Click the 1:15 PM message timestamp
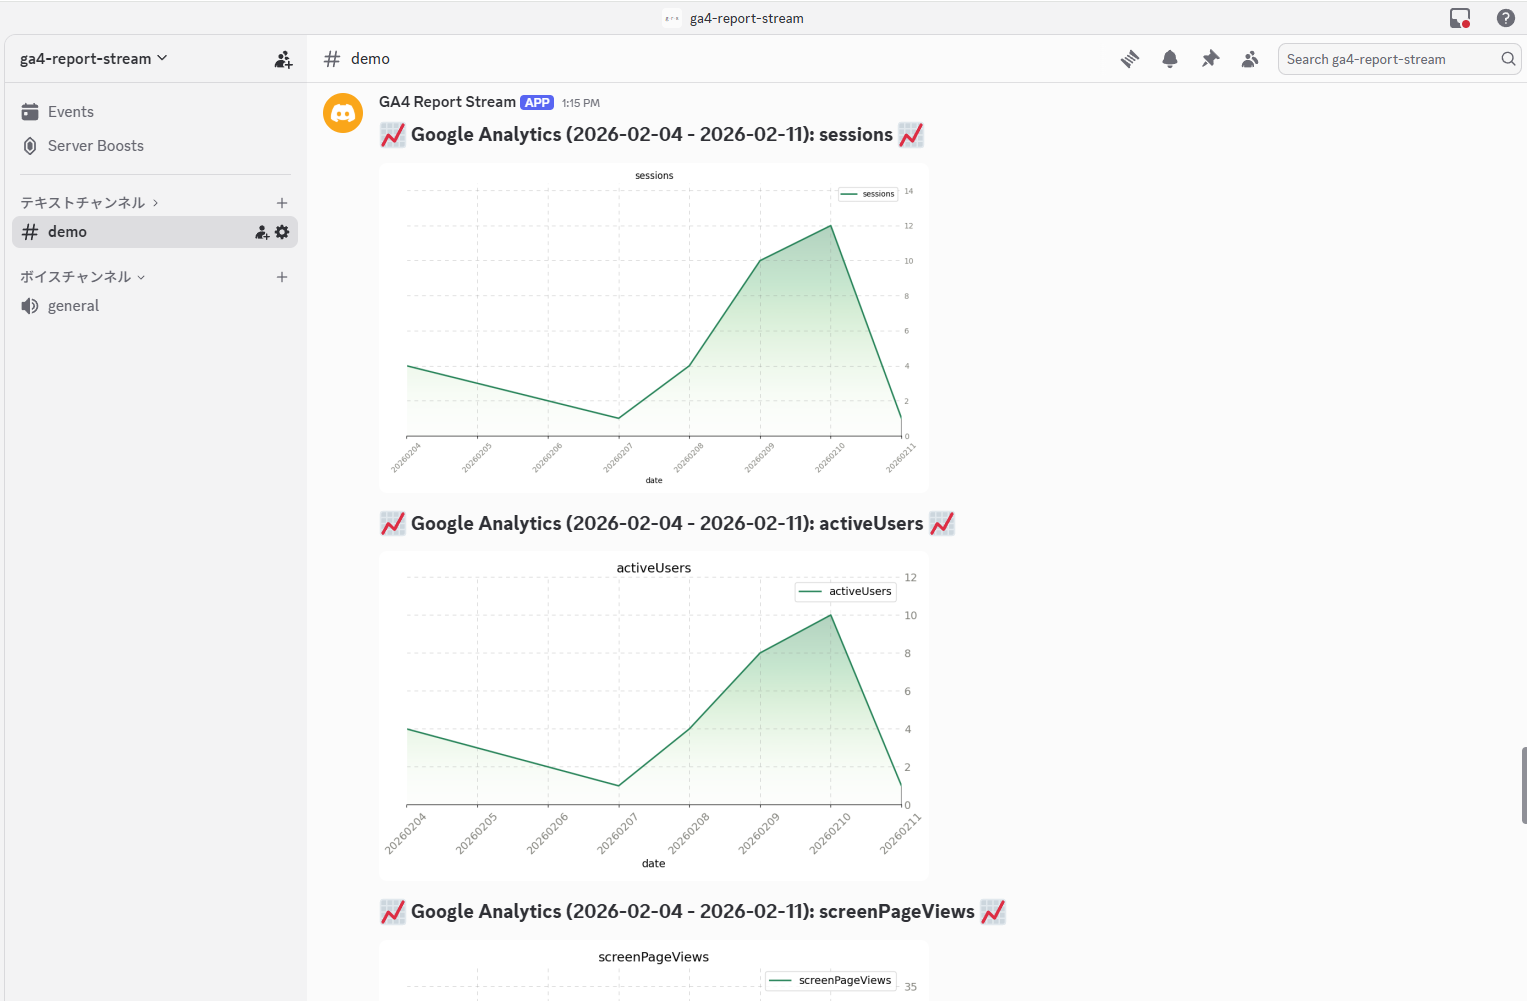This screenshot has height=1001, width=1527. (x=581, y=103)
